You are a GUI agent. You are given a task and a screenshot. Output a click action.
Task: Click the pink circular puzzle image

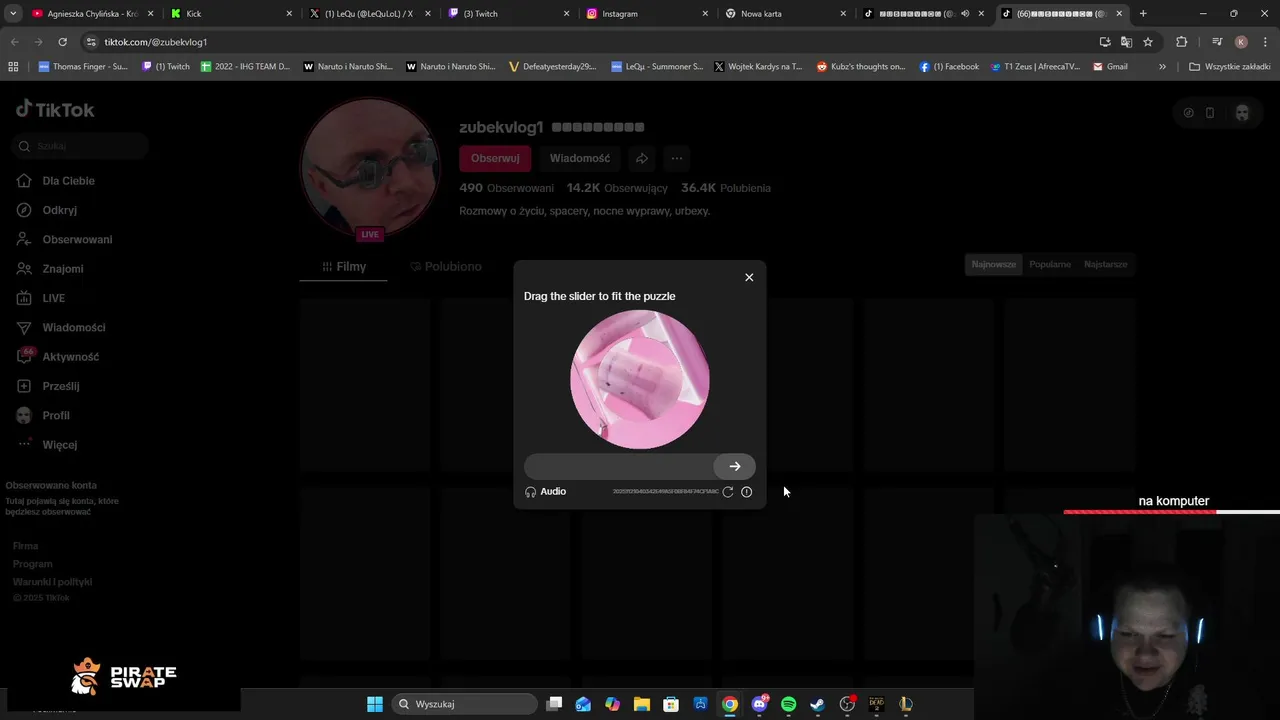pos(640,379)
